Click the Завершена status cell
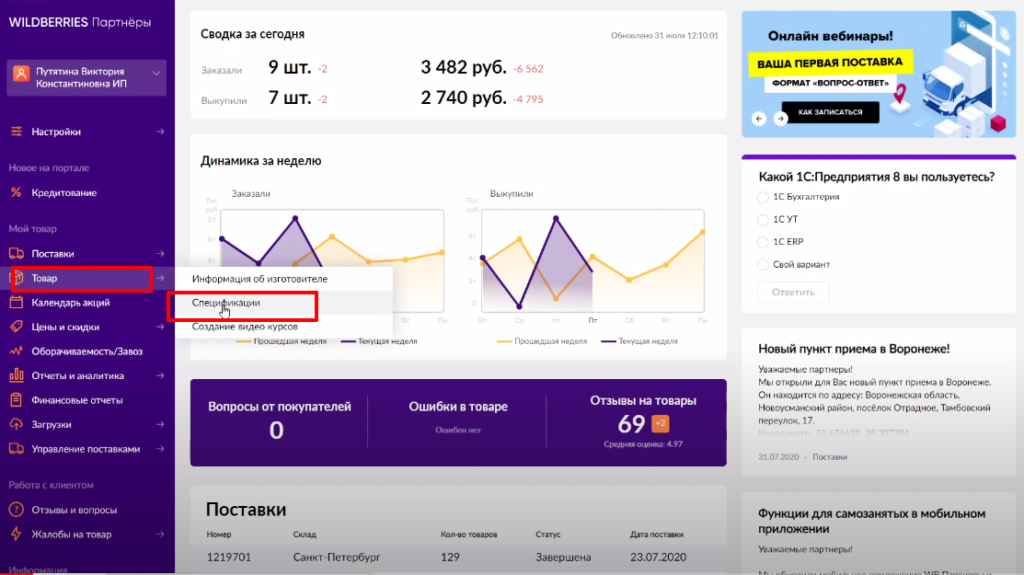 (563, 557)
